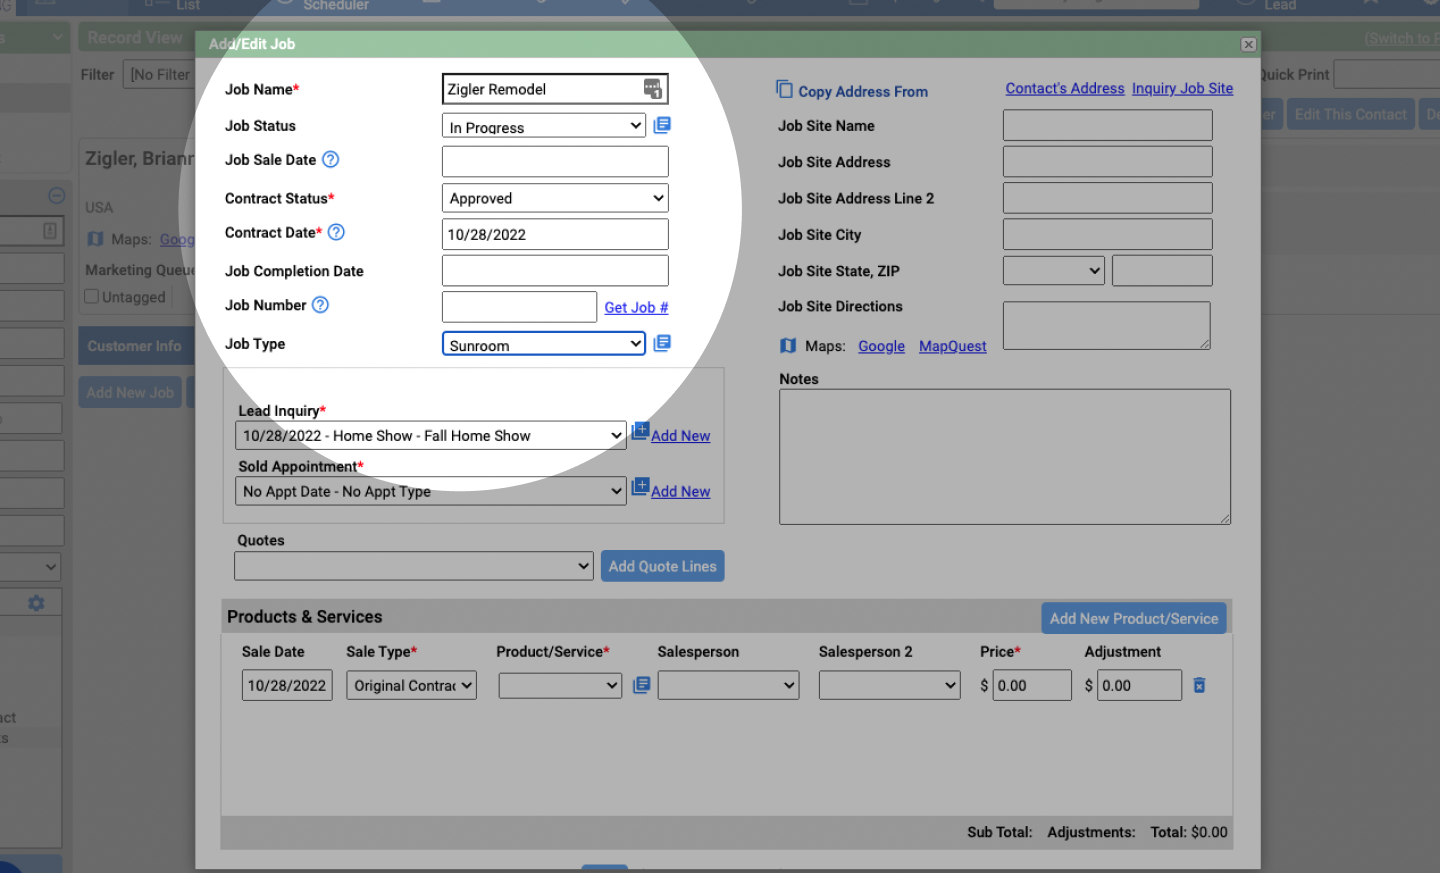Click in the Job Site Name field
This screenshot has height=873, width=1440.
[1108, 125]
